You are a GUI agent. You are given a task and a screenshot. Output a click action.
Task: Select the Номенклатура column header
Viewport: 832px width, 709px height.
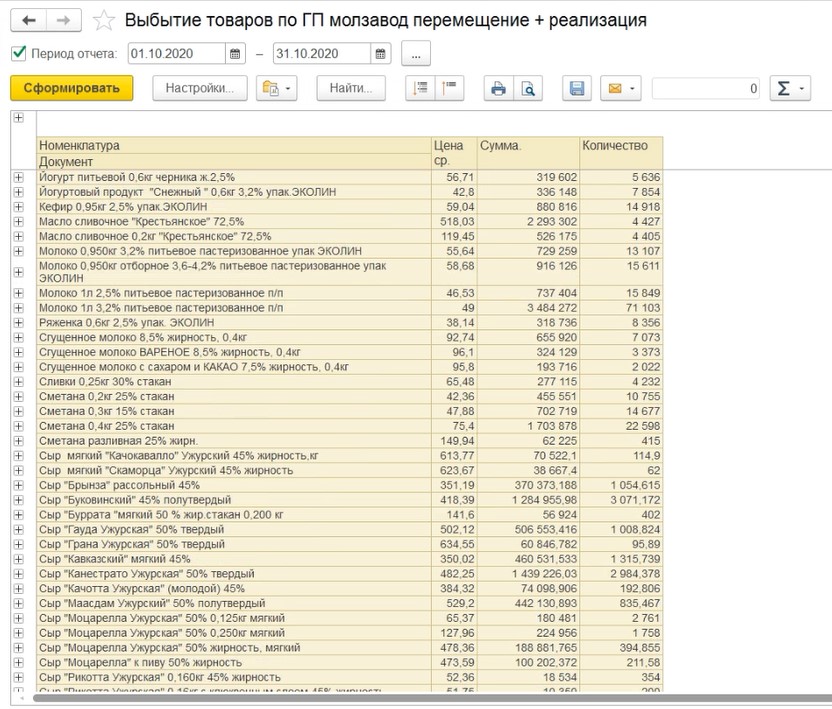click(x=234, y=145)
